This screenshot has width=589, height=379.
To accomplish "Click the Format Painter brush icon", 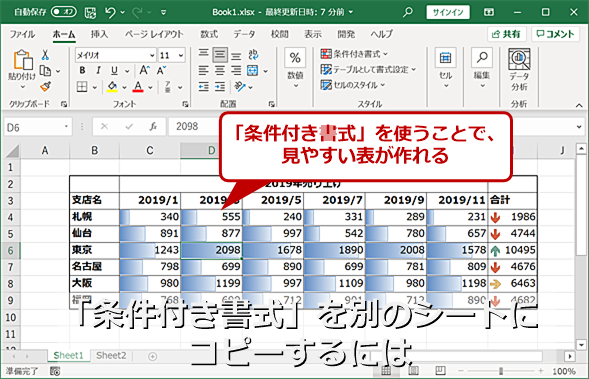I will [x=45, y=87].
